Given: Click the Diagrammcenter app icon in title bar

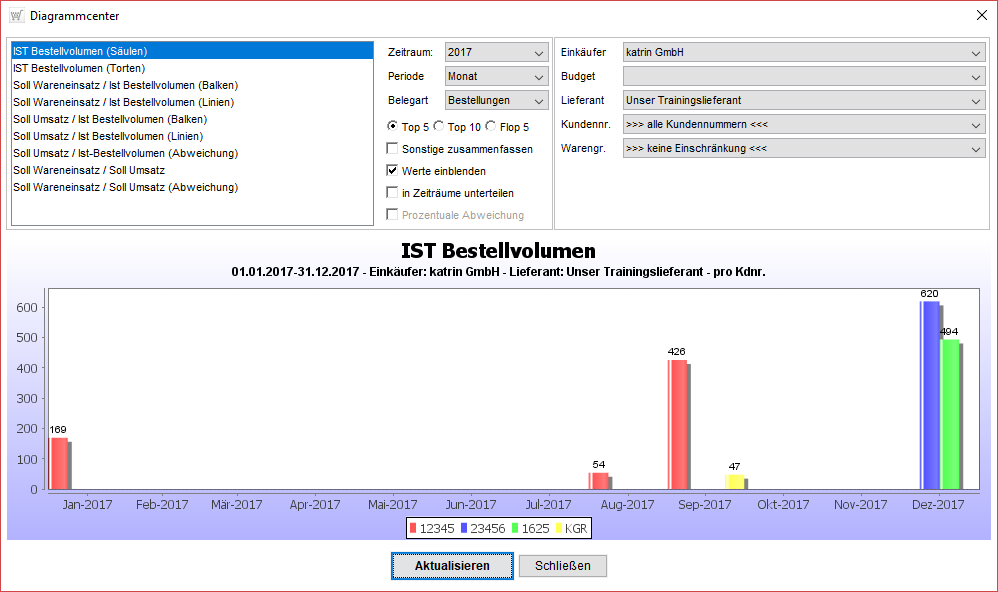Looking at the screenshot, I should click(x=16, y=15).
